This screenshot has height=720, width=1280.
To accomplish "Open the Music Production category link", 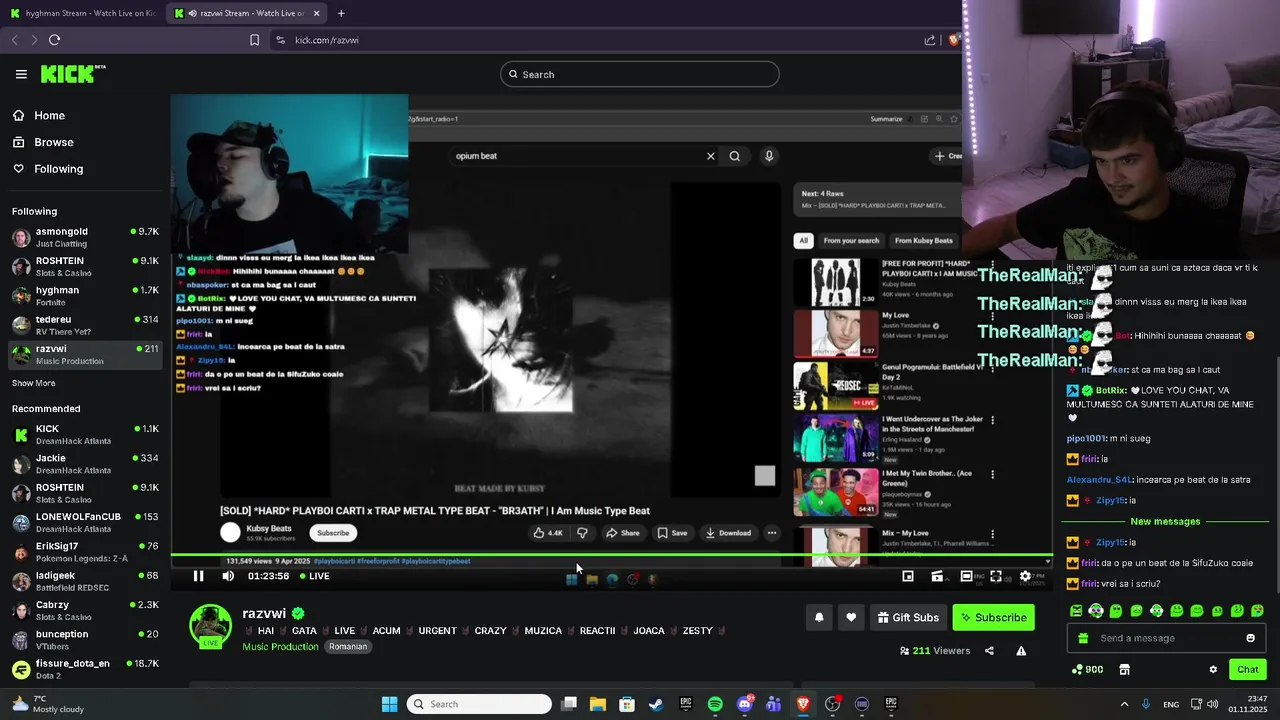I will pos(280,647).
